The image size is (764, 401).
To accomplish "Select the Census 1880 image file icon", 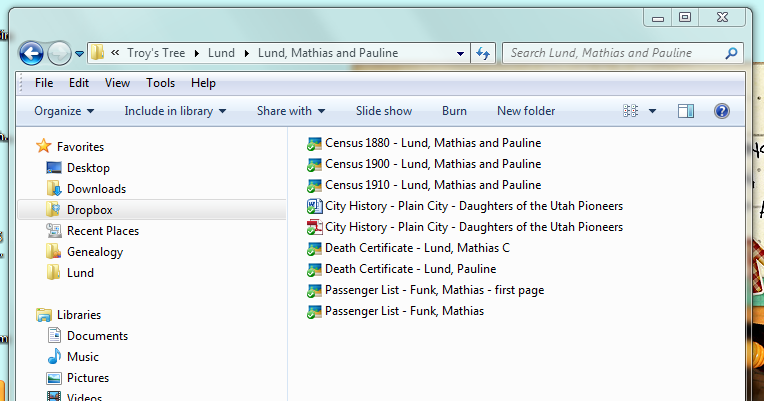I will tap(314, 143).
